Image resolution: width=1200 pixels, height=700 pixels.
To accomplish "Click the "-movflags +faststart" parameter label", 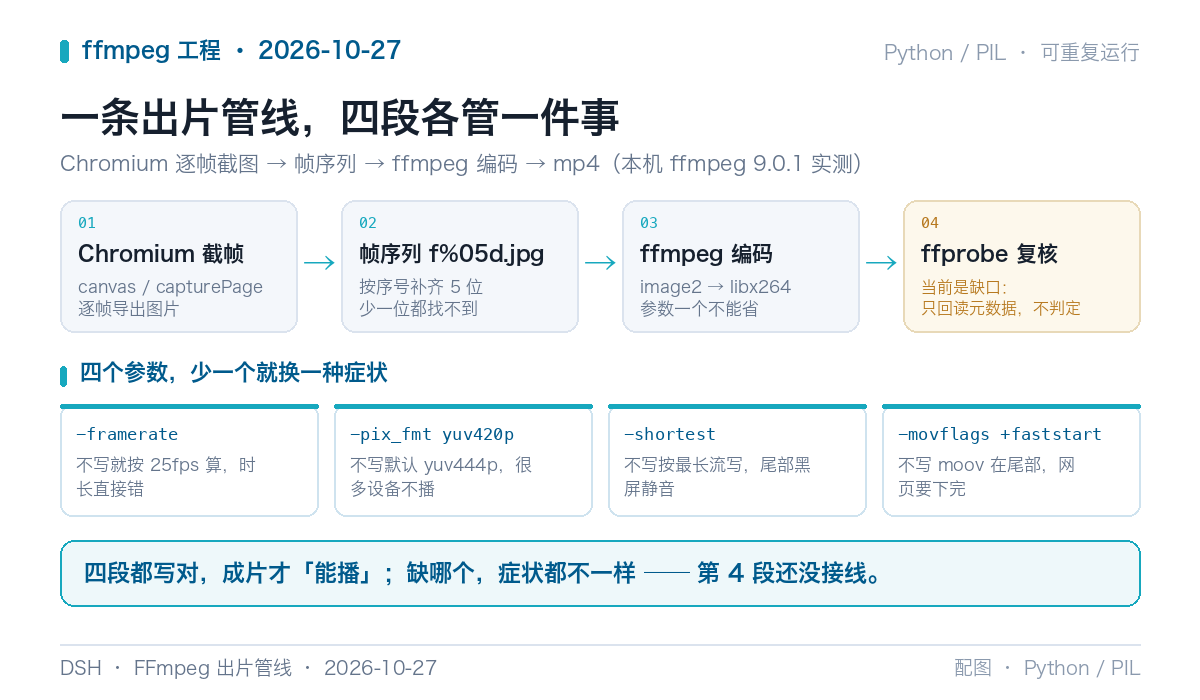I will click(1000, 434).
